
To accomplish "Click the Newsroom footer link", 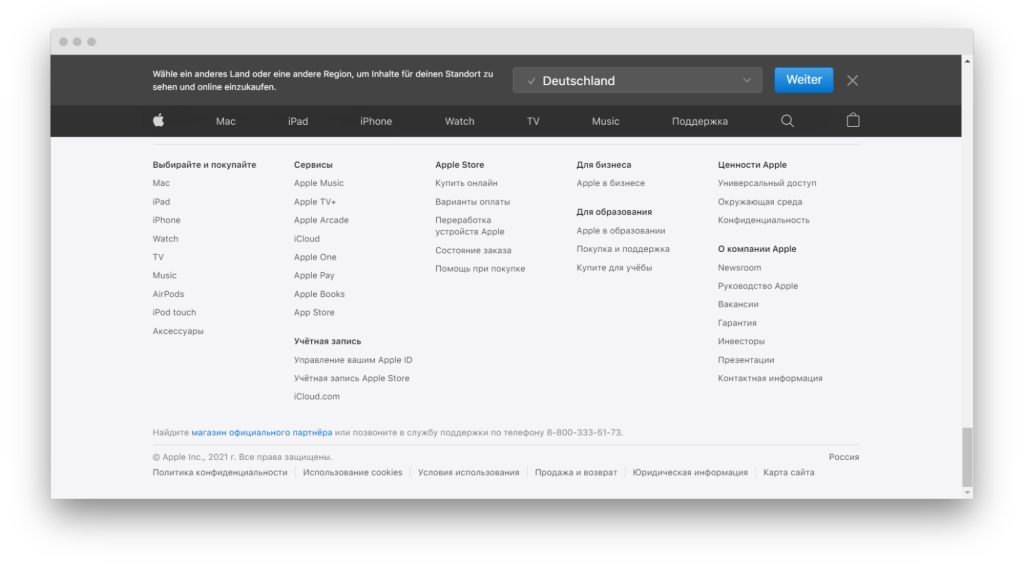I will click(x=739, y=268).
